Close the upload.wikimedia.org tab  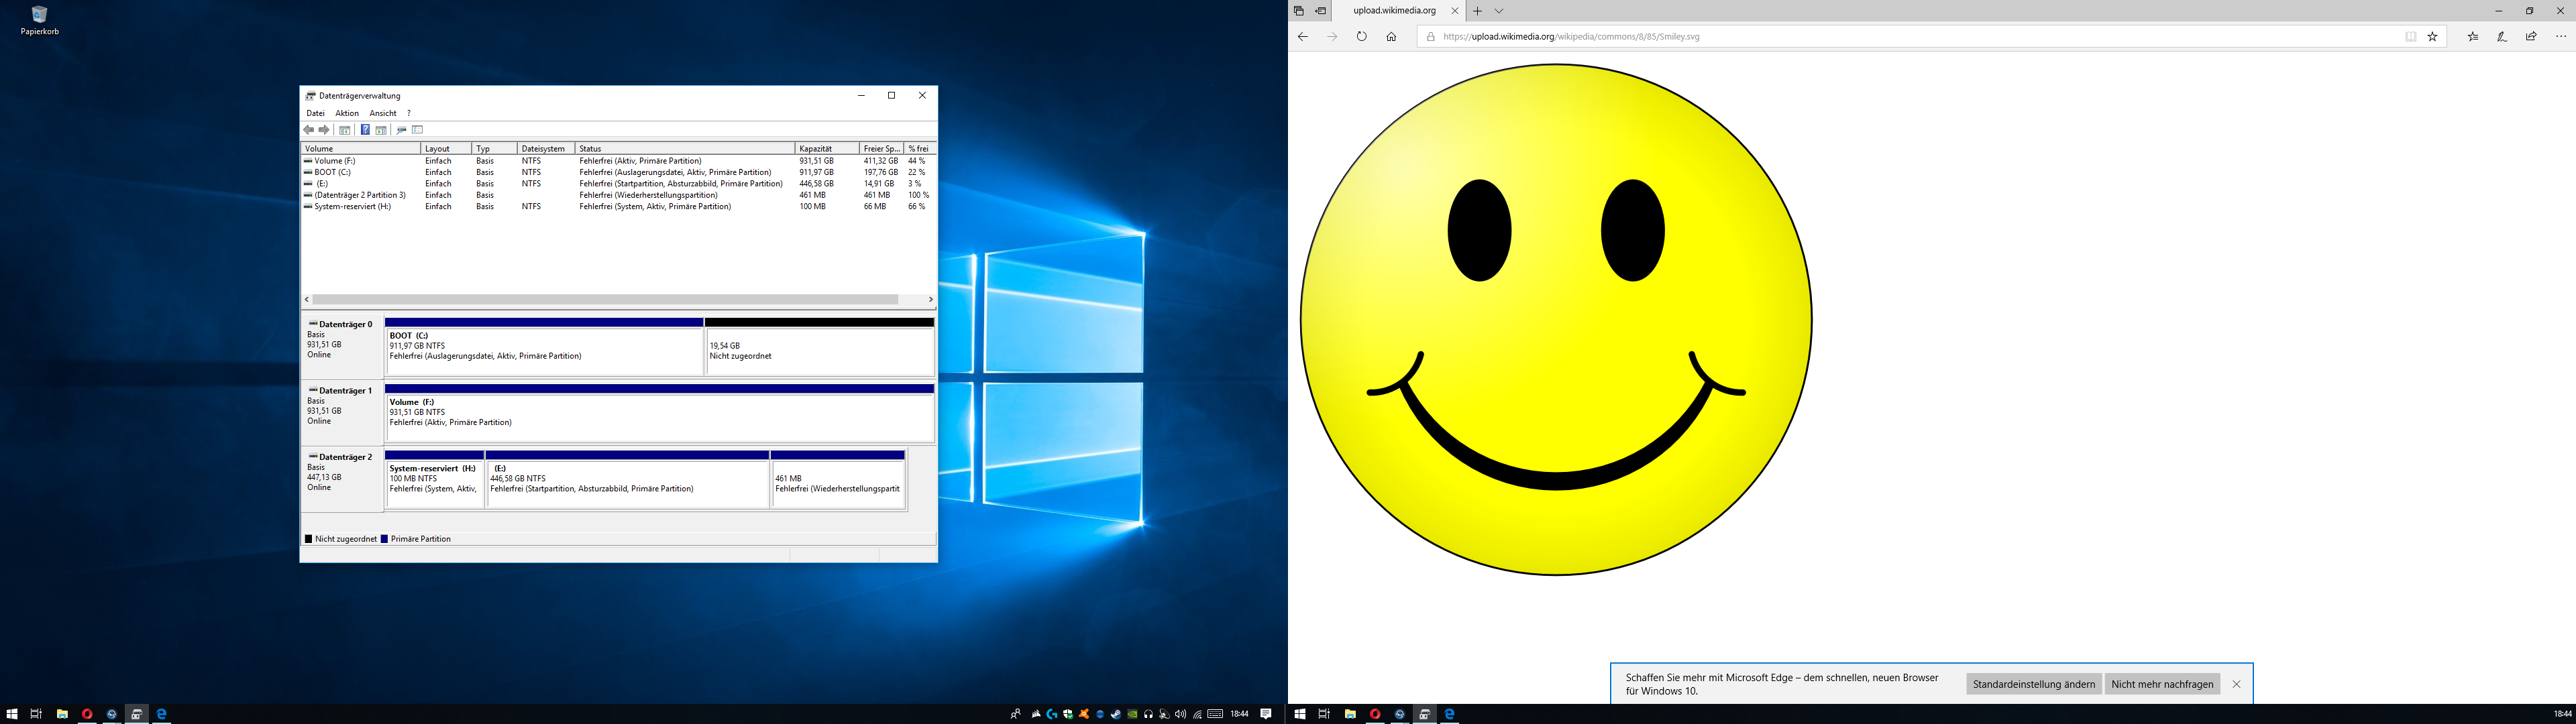click(1454, 11)
